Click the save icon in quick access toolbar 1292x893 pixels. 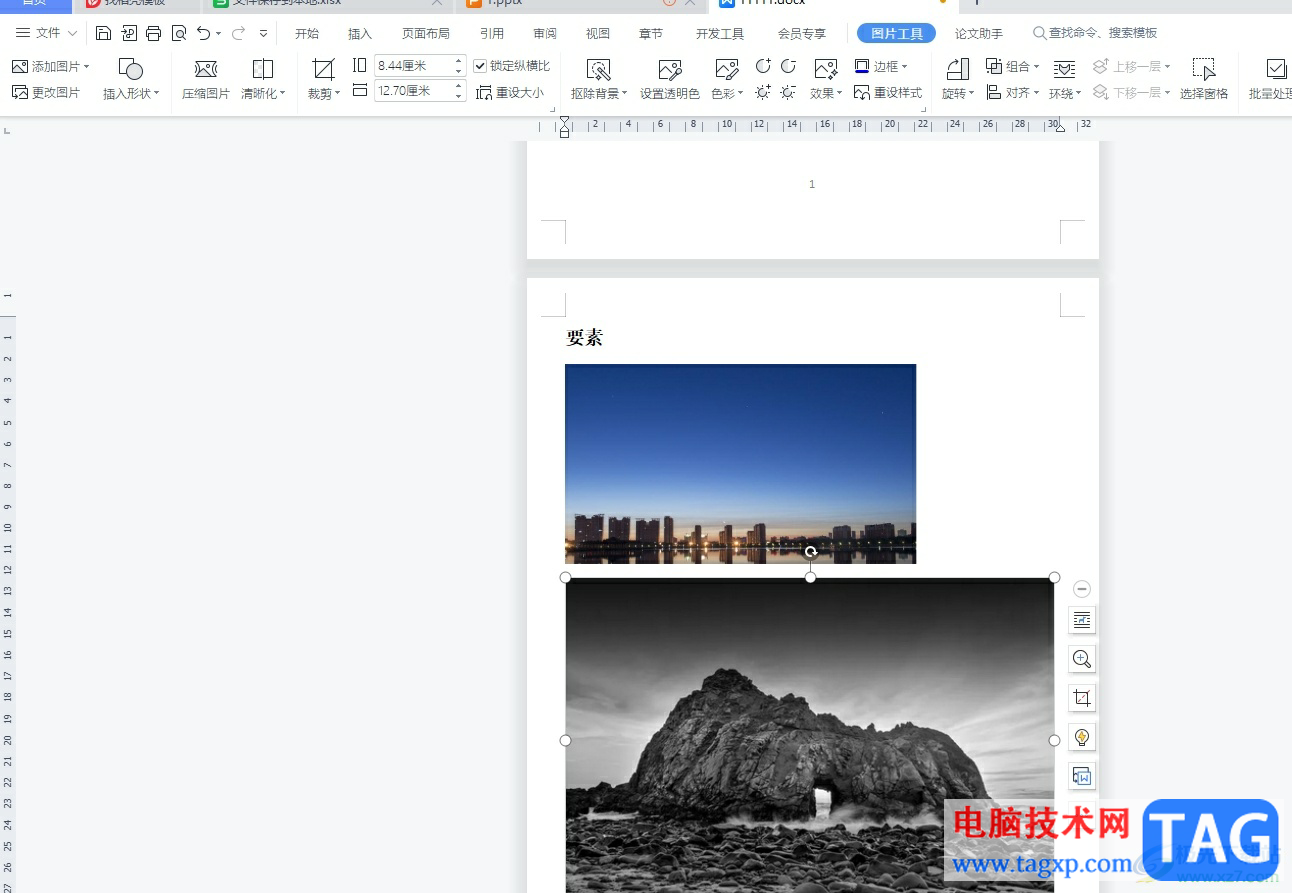tap(103, 34)
